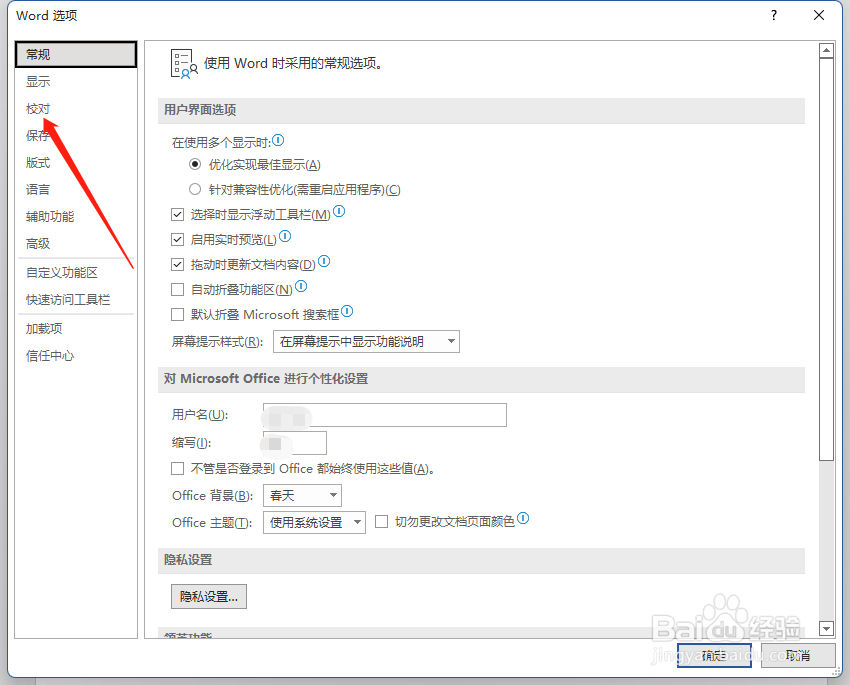Click the info icon beside 切勿更改文档页面颜色
850x685 pixels.
pos(523,518)
